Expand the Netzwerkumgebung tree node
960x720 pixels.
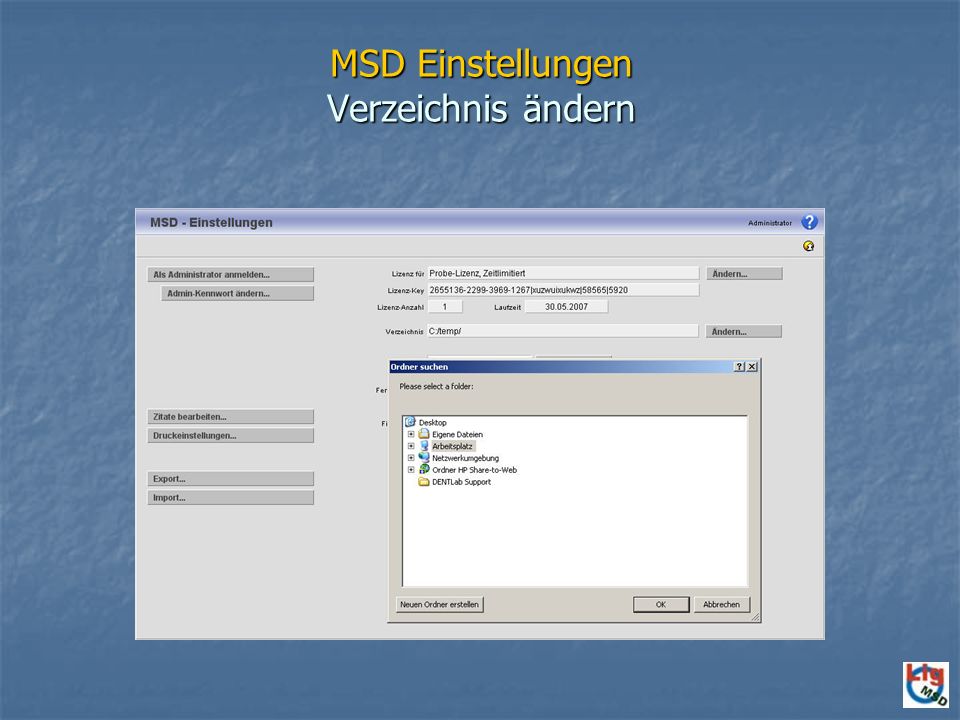pos(411,458)
